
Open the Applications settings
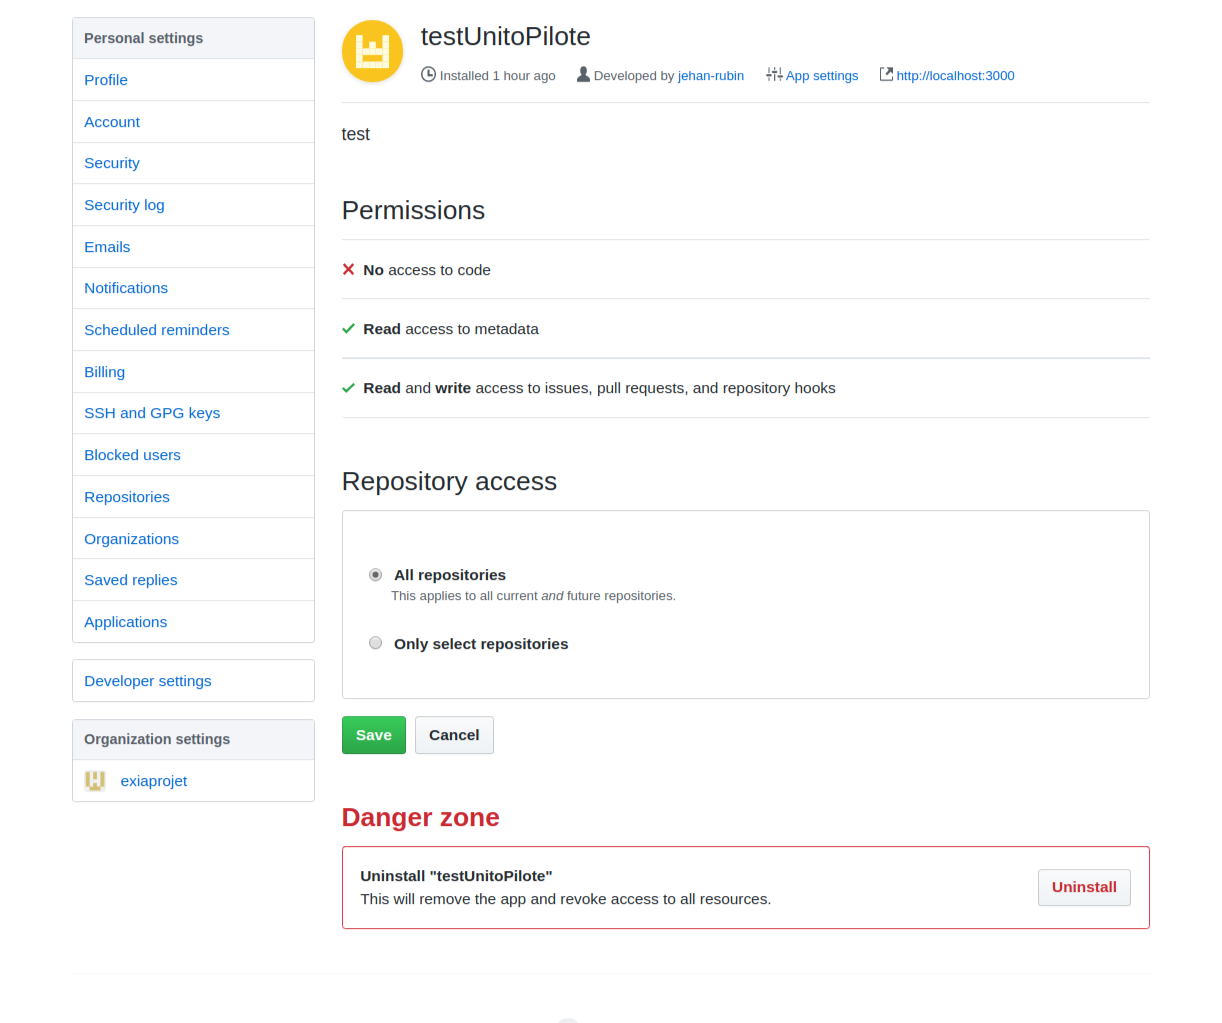(x=193, y=622)
